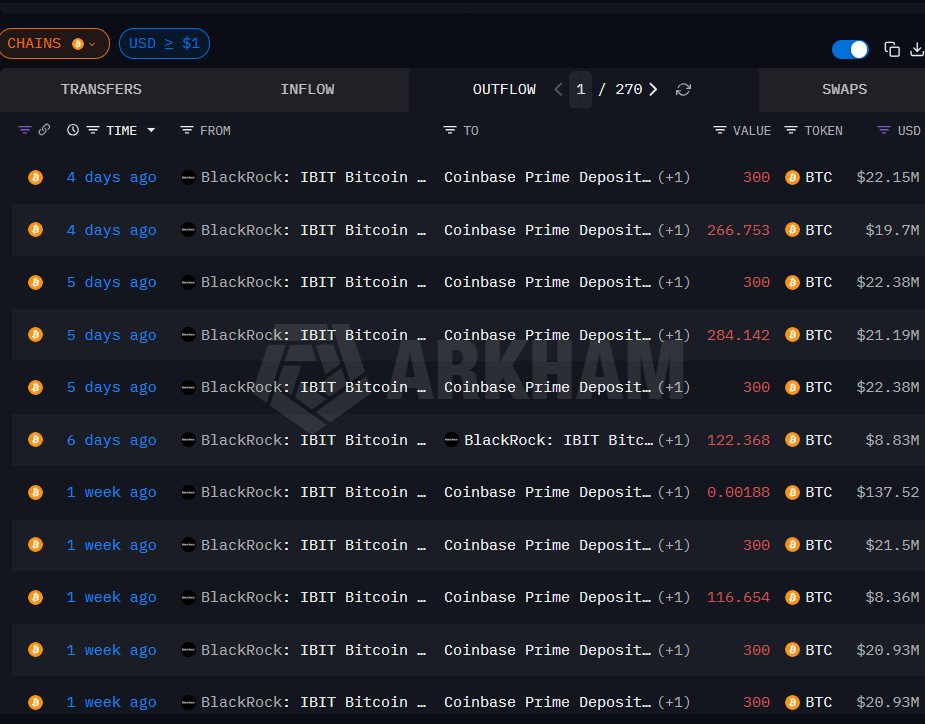Open '6 days ago' transaction link
925x724 pixels.
[x=111, y=440]
